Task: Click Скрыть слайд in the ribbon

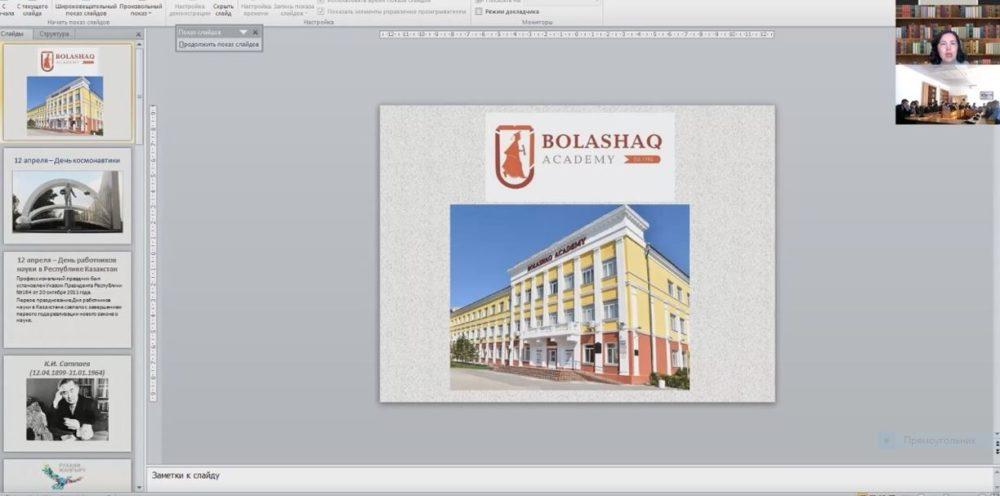Action: point(223,9)
